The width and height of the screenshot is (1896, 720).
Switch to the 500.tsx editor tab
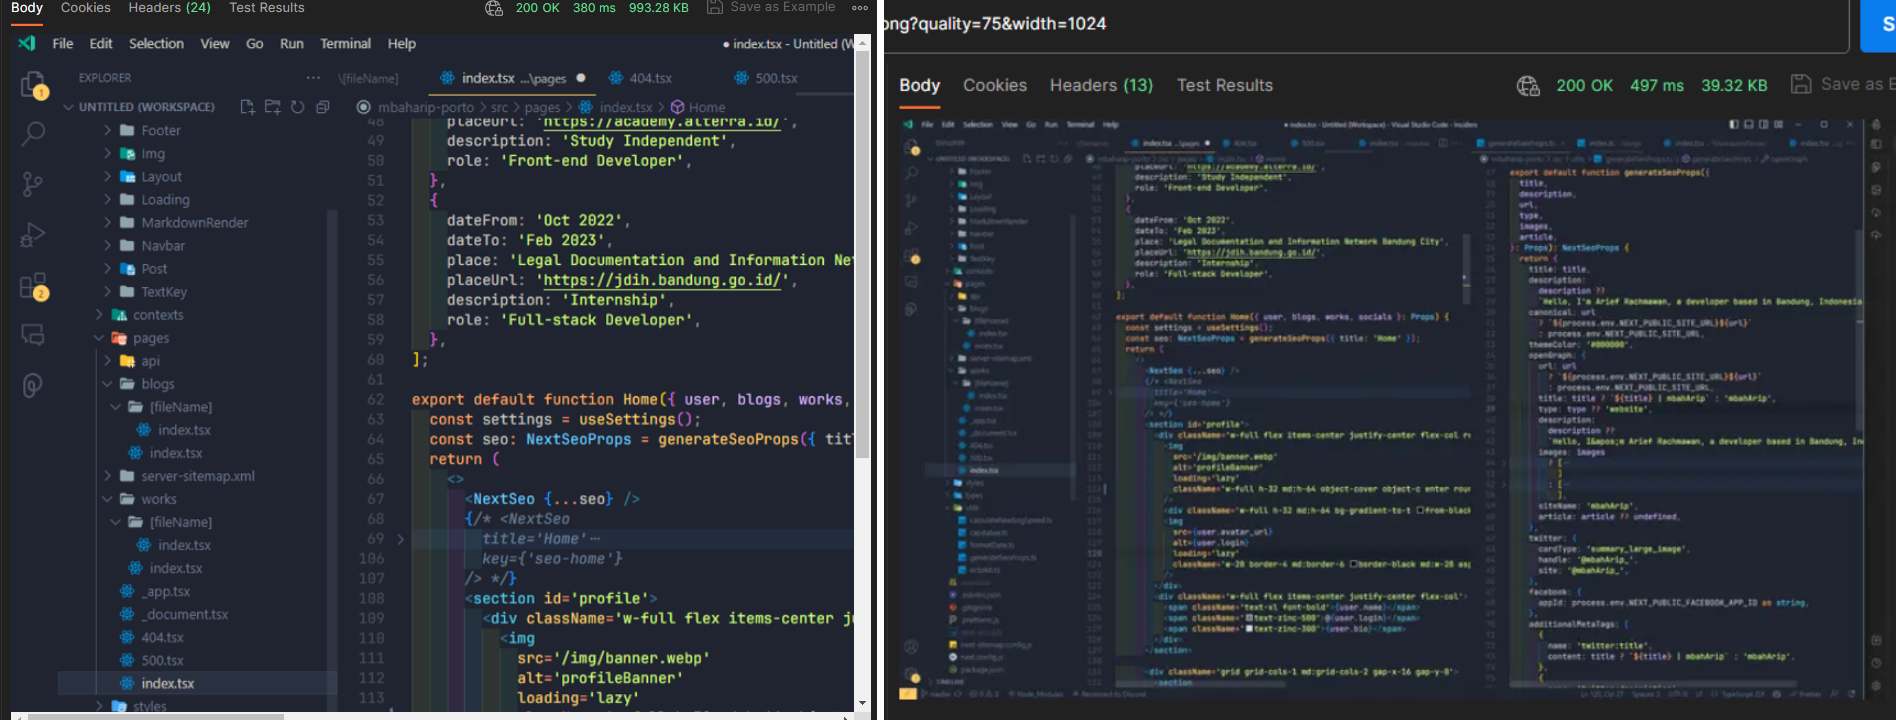coord(765,78)
